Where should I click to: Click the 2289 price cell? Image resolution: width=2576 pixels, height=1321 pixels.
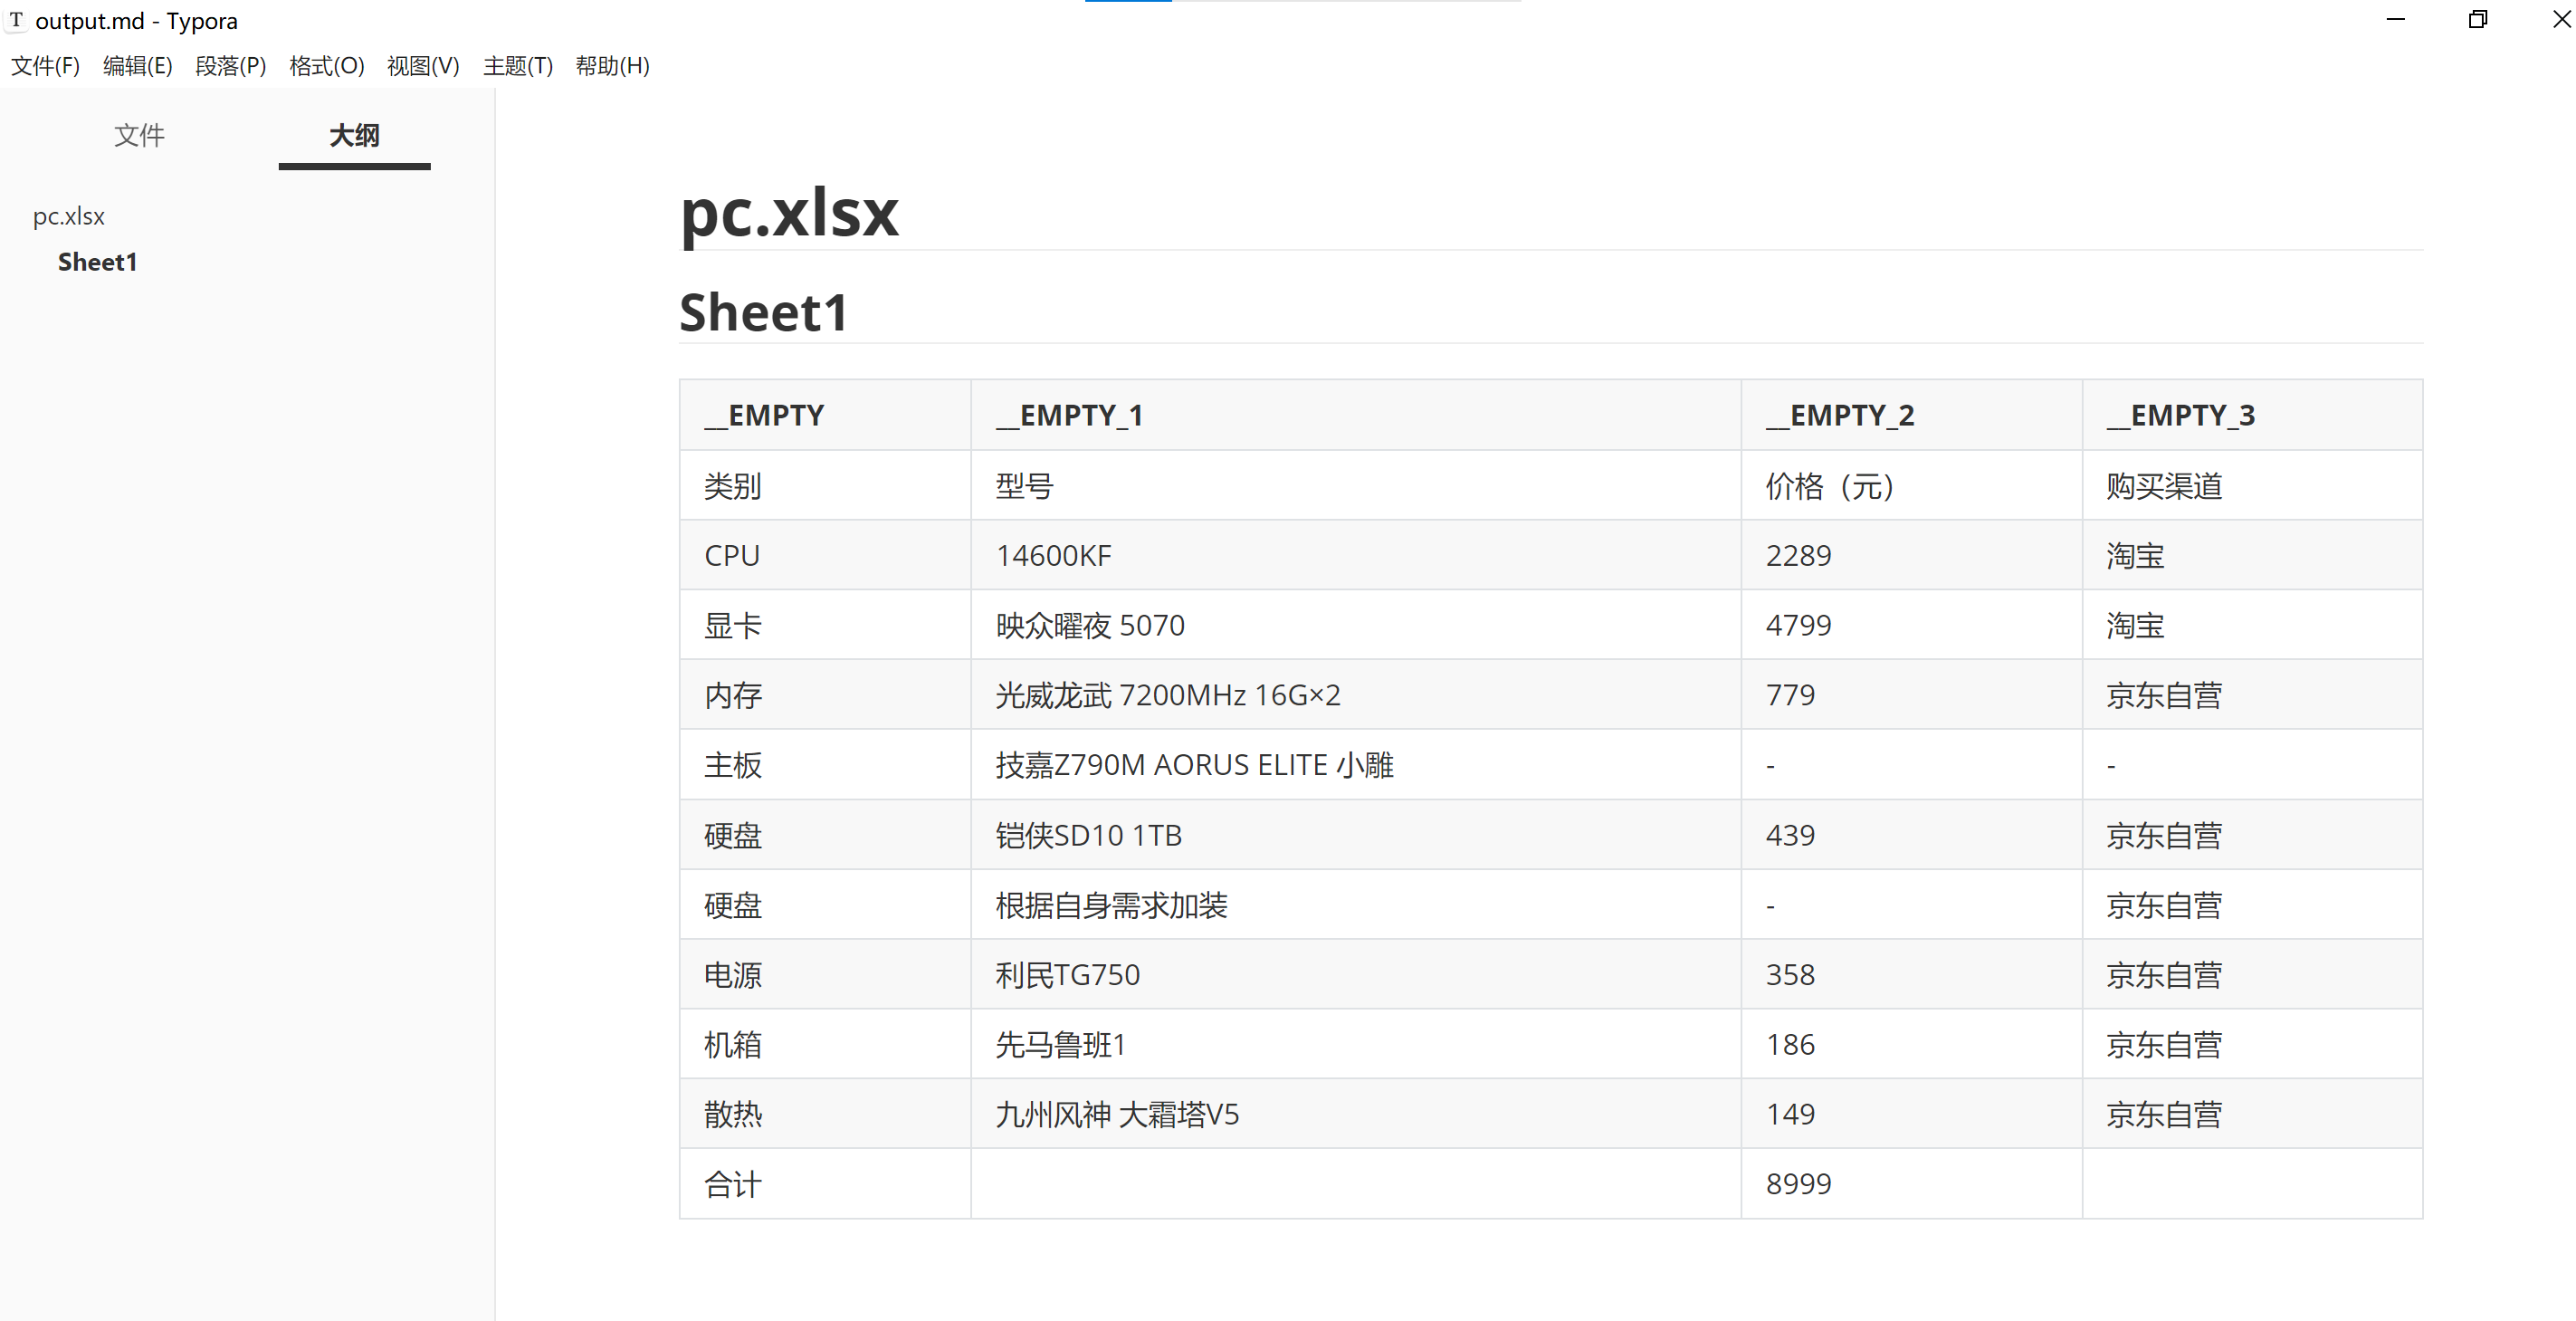point(1911,555)
